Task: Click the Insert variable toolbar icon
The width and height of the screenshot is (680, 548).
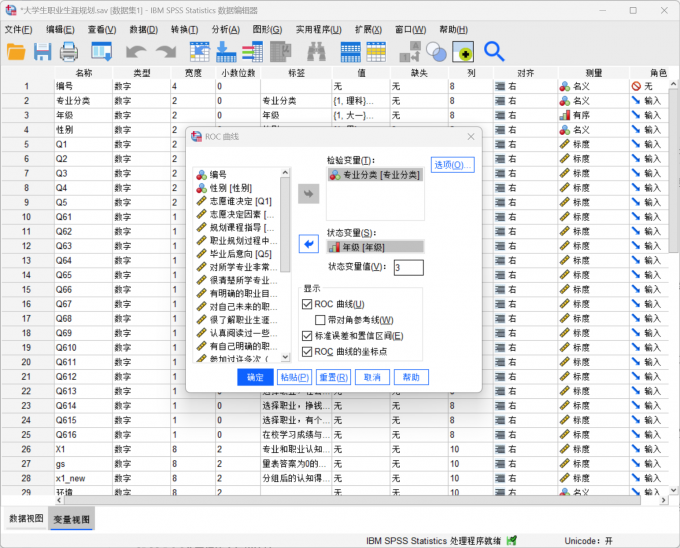Action: click(376, 52)
